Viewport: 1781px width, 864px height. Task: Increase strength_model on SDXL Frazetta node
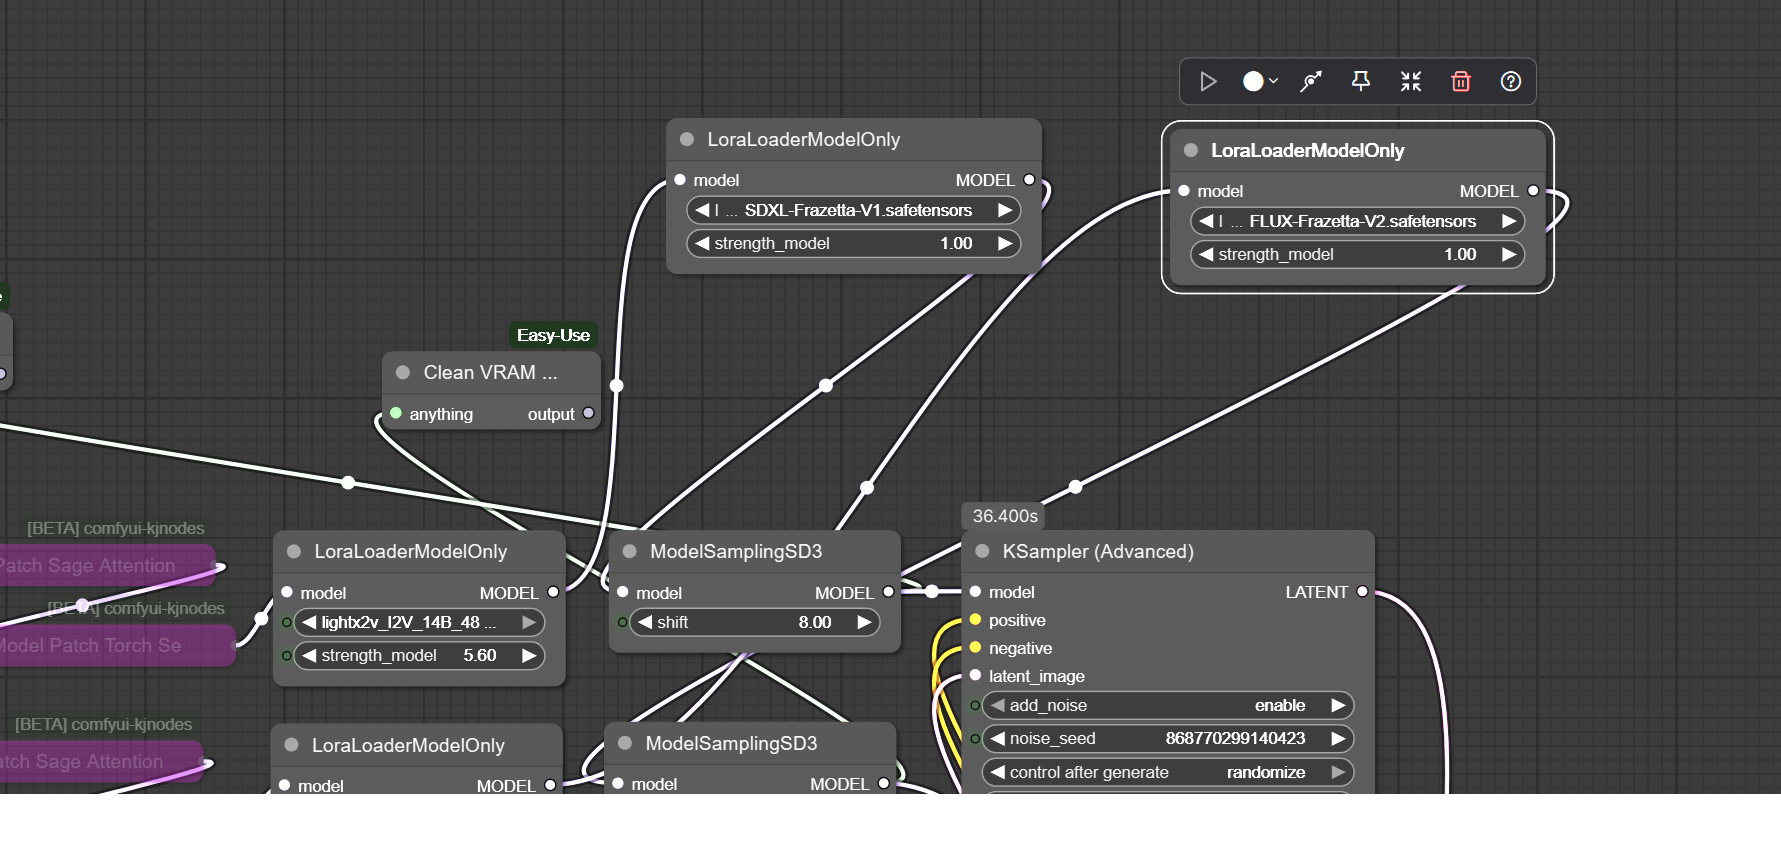click(1005, 243)
